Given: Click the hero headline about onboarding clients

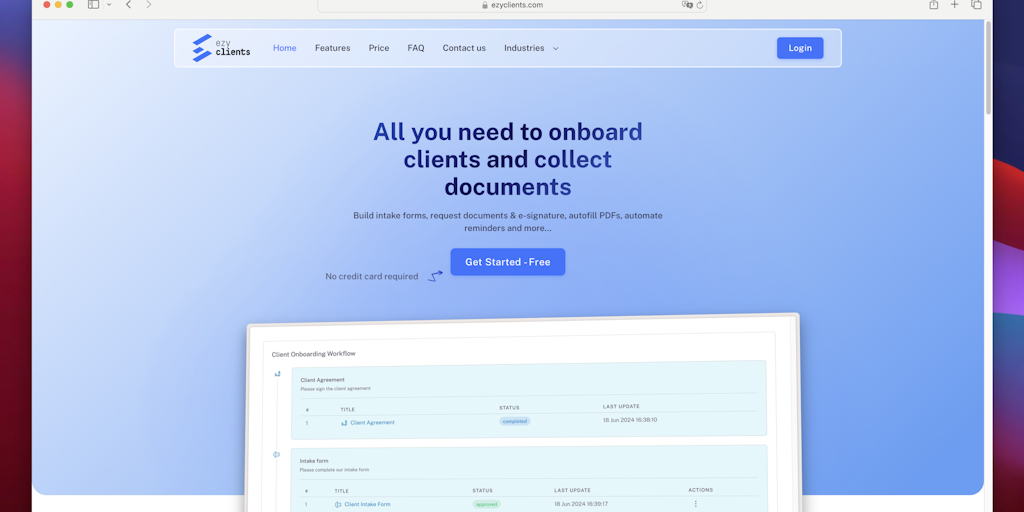Looking at the screenshot, I should coord(507,159).
